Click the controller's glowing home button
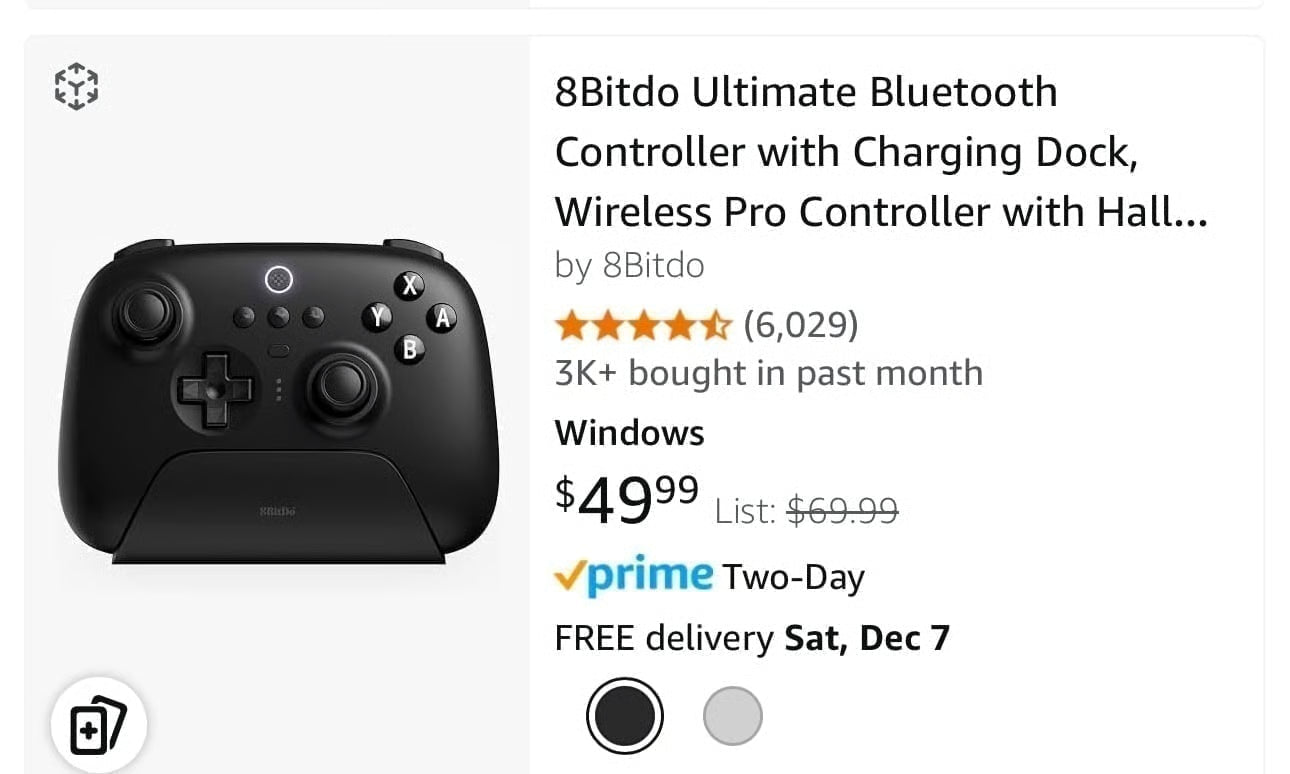 [279, 279]
